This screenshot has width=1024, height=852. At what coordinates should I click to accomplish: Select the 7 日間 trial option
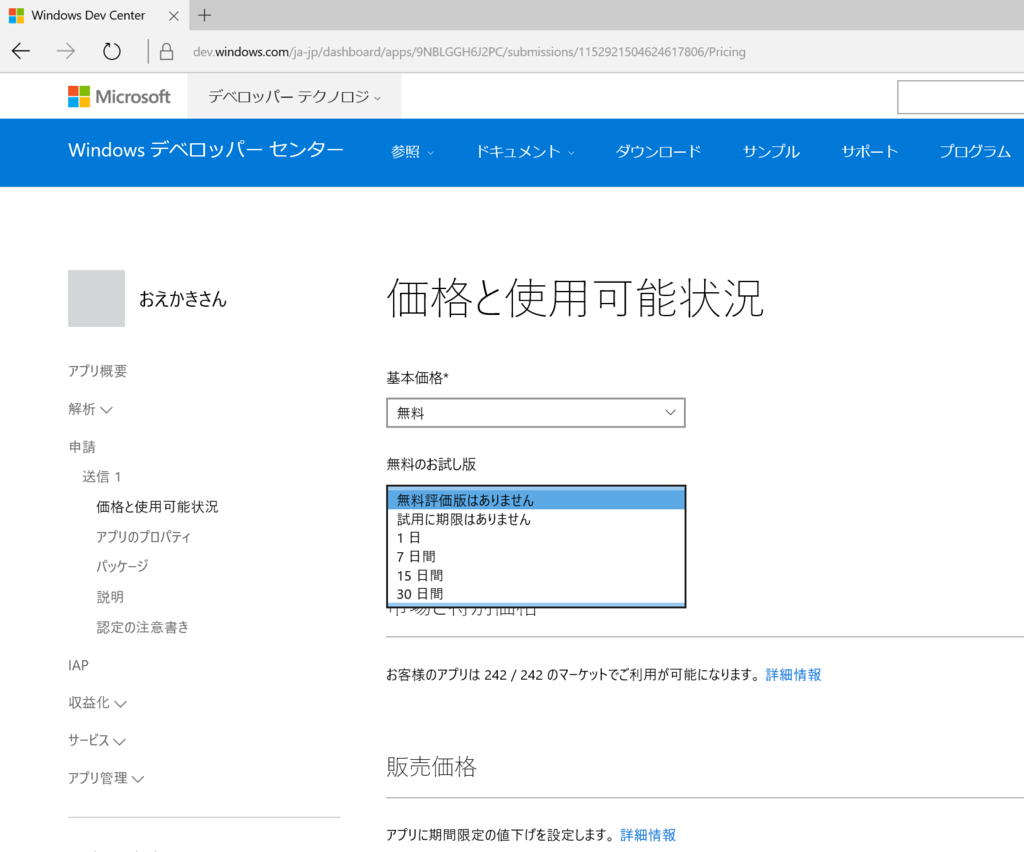coord(536,557)
